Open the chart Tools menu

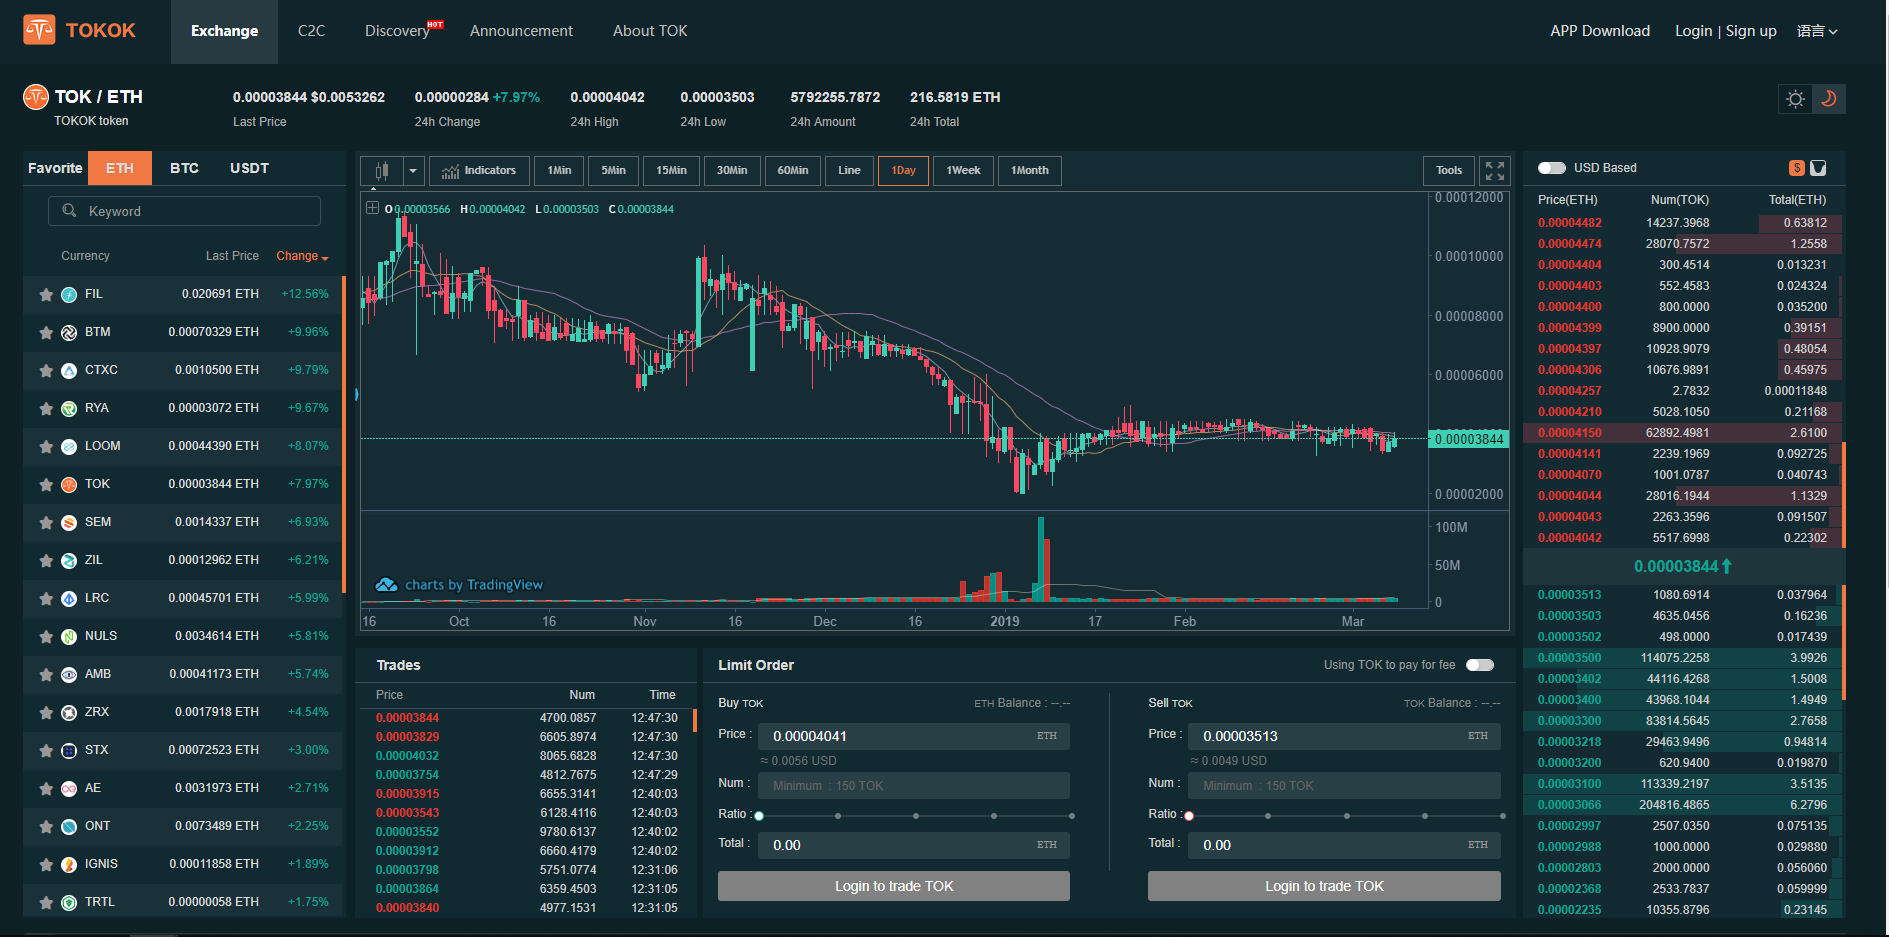click(1449, 171)
